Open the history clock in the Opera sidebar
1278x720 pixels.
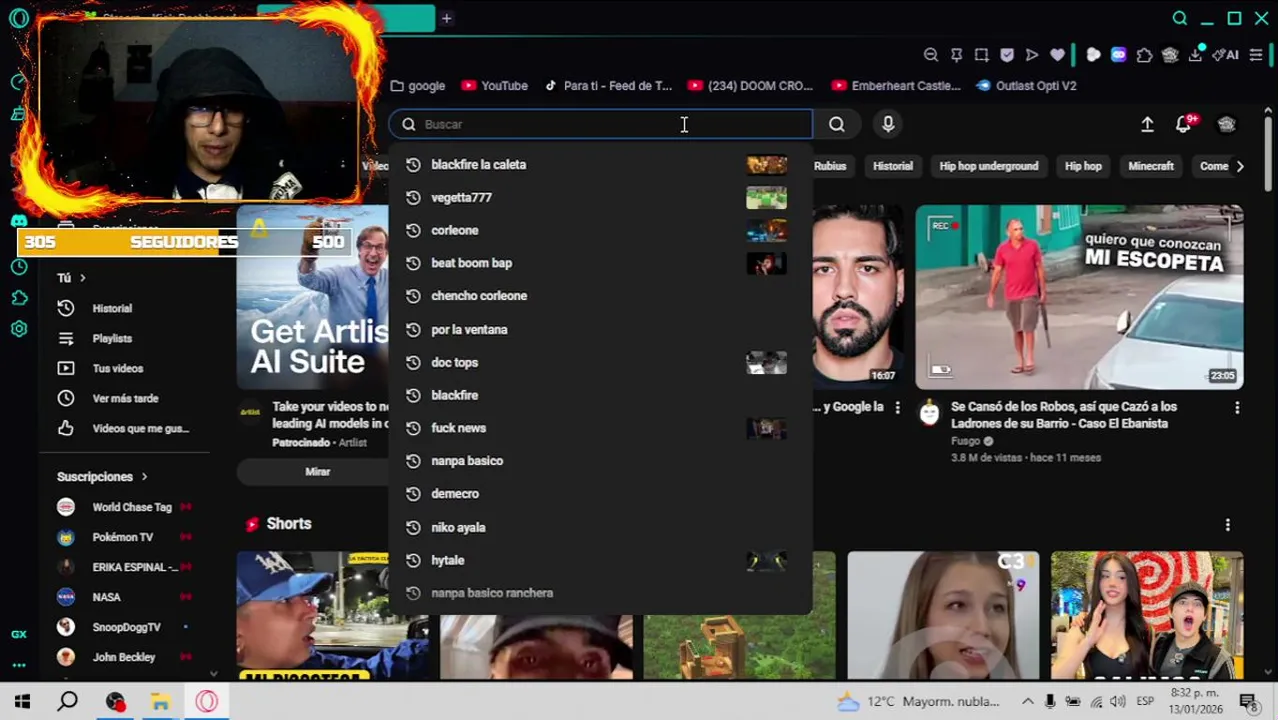pos(19,267)
